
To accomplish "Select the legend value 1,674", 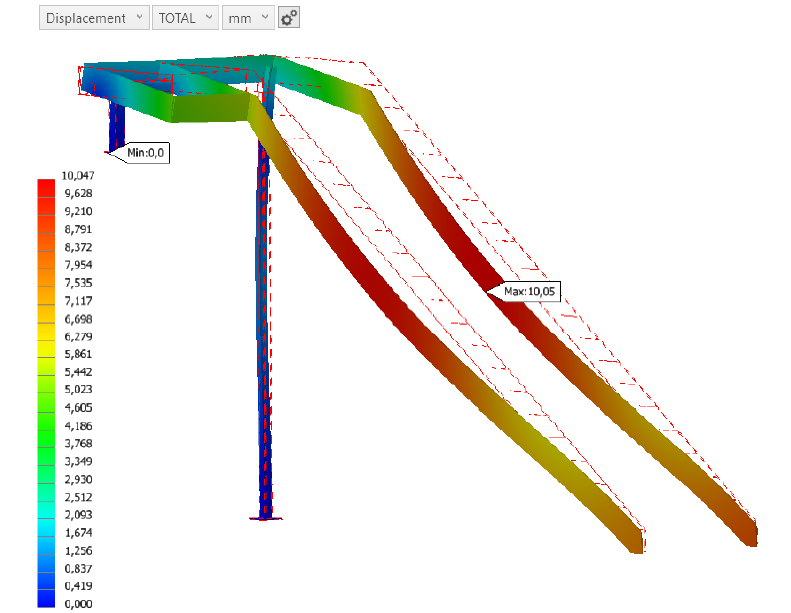I will click(78, 533).
